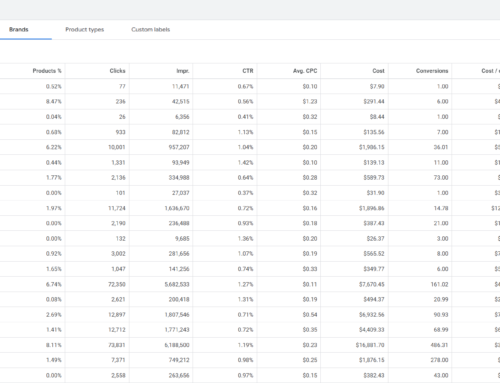The width and height of the screenshot is (500, 383).
Task: Select the 1,331 clicks cell
Action: click(118, 162)
